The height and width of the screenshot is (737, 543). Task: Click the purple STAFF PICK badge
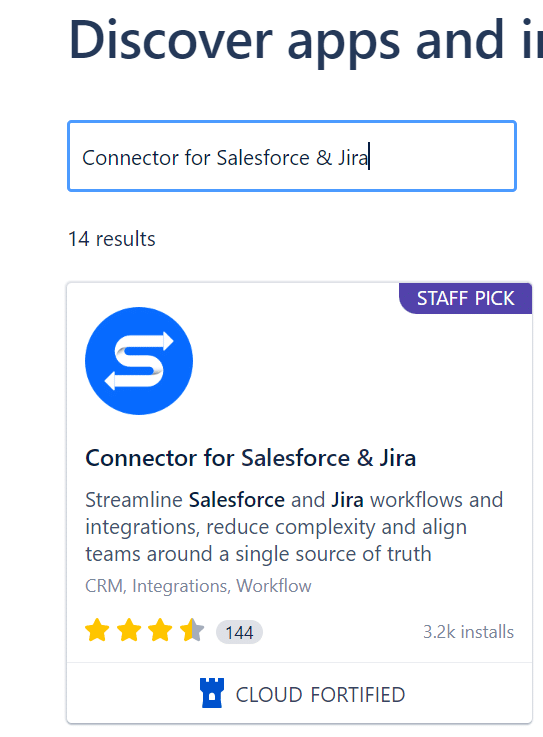[465, 298]
